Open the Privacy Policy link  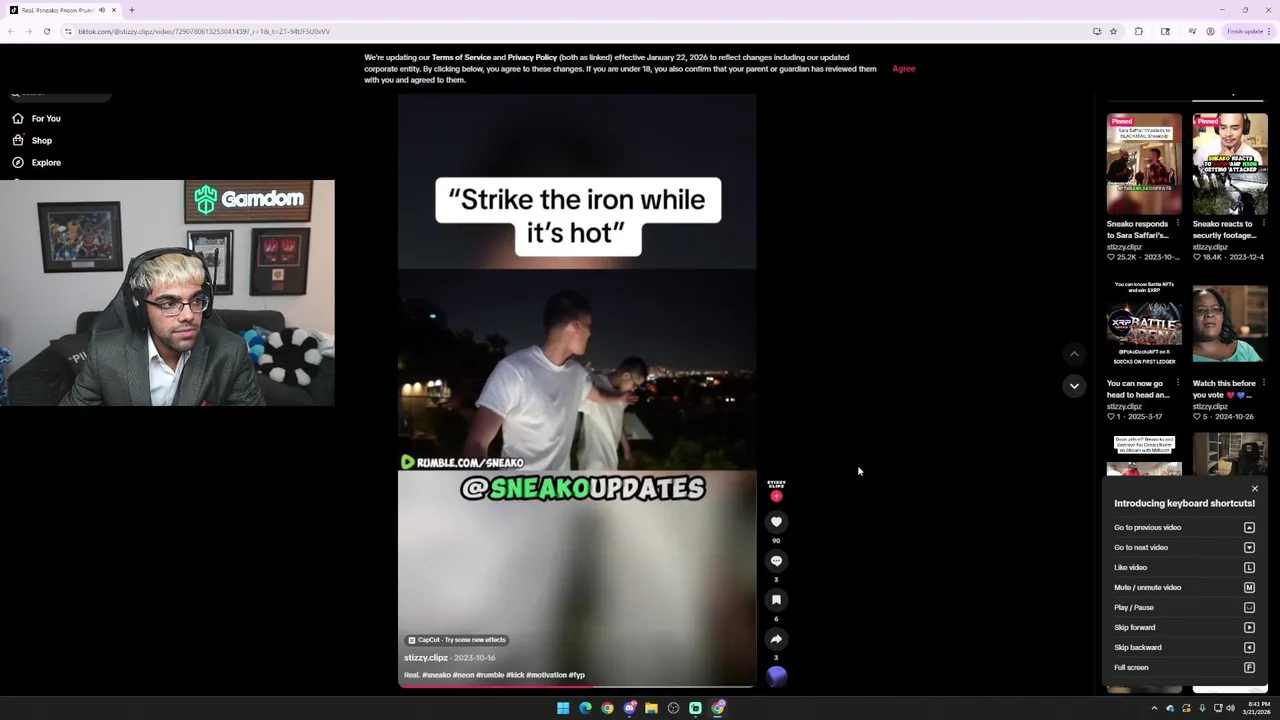(532, 57)
